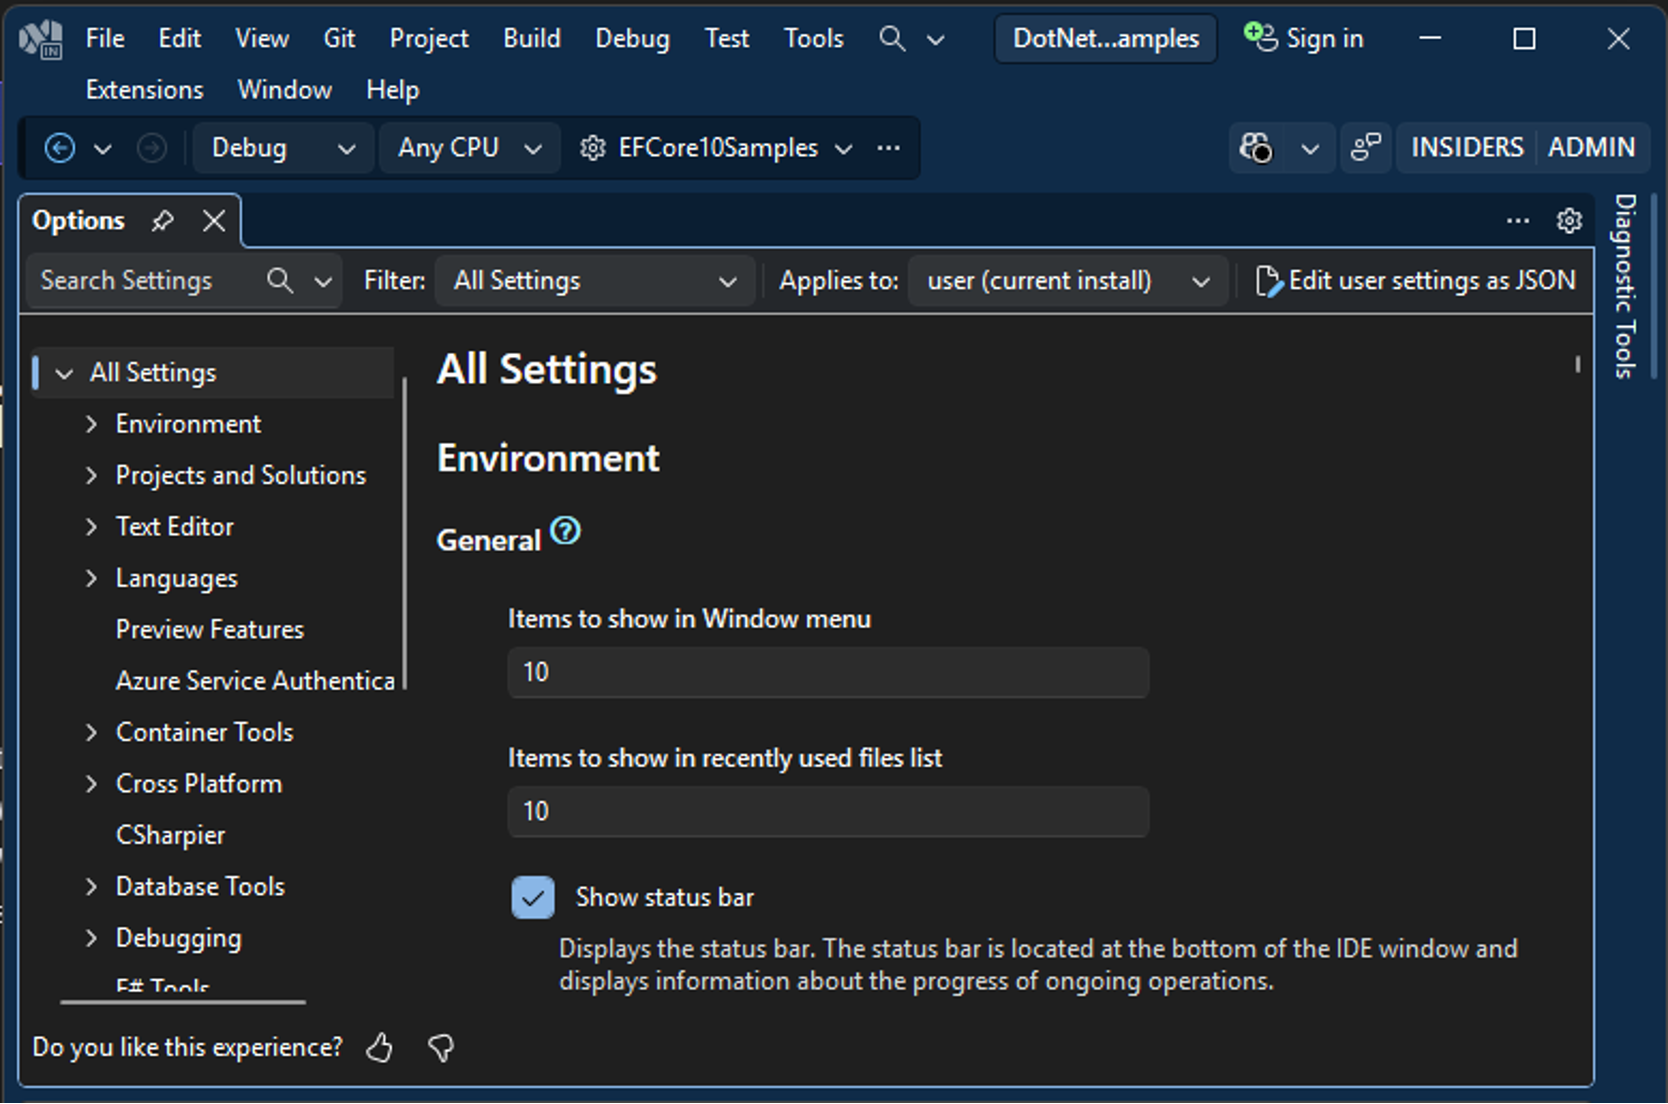Image resolution: width=1668 pixels, height=1104 pixels.
Task: Open the Applies to dropdown
Action: click(x=1066, y=280)
